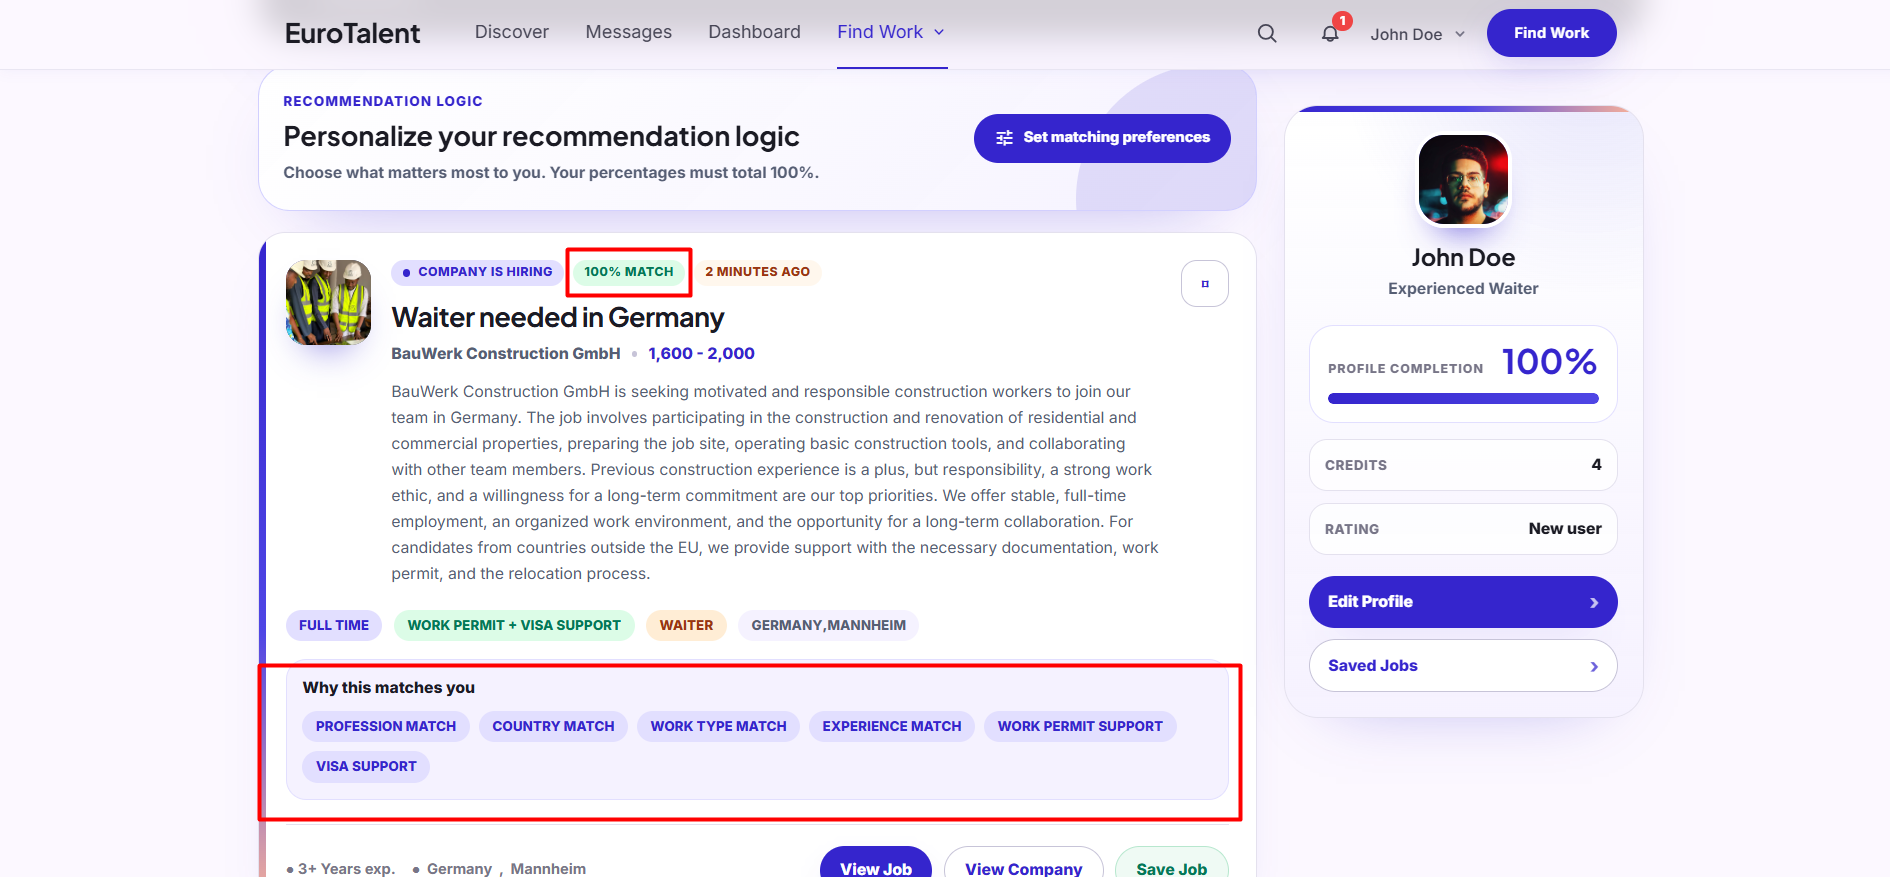The image size is (1890, 877).
Task: Open the search magnifier icon
Action: click(1267, 33)
